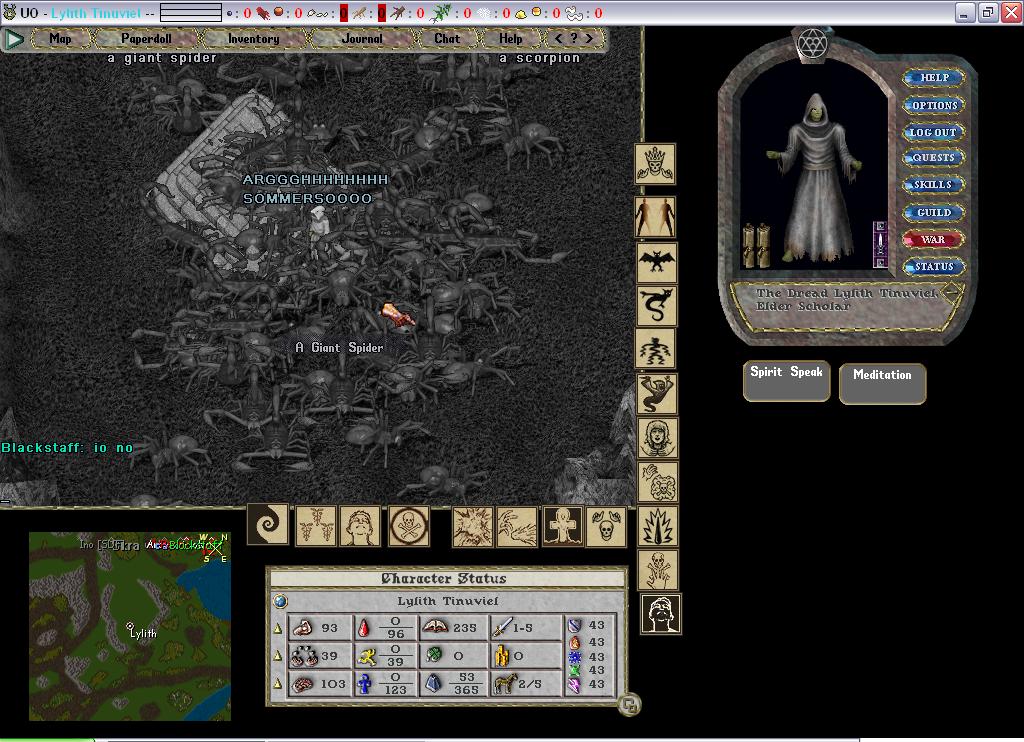Screen dimensions: 1024x742
Task: Use the Spirit Speak skill button
Action: (x=786, y=381)
